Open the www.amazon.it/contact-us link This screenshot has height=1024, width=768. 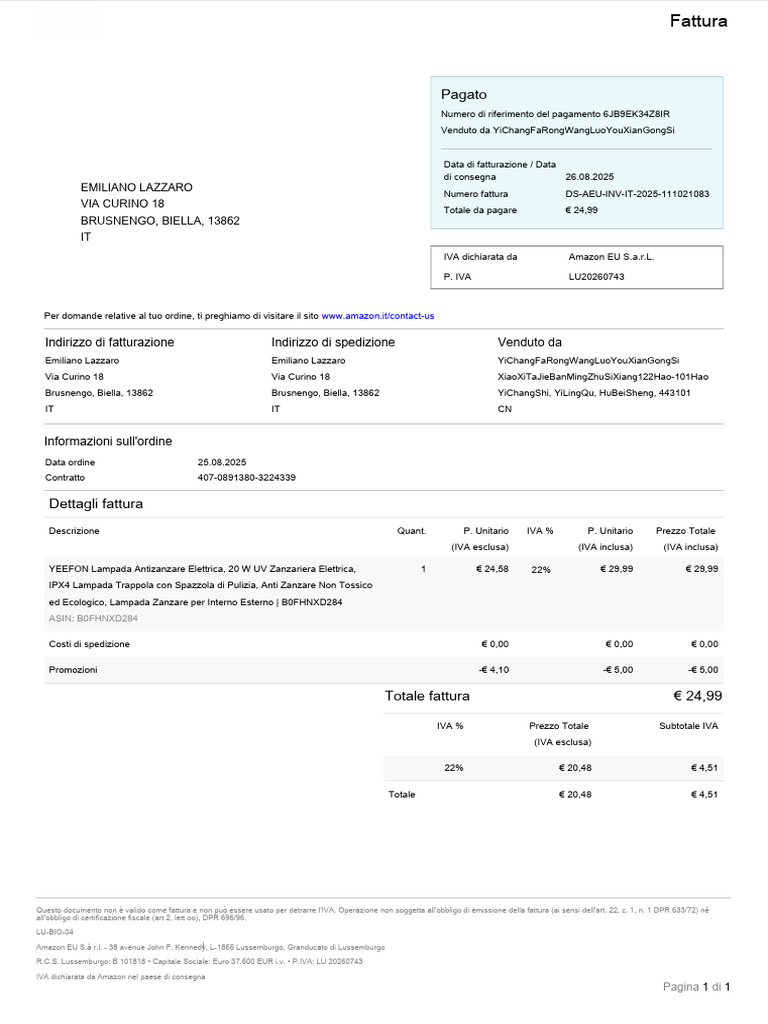pyautogui.click(x=377, y=315)
